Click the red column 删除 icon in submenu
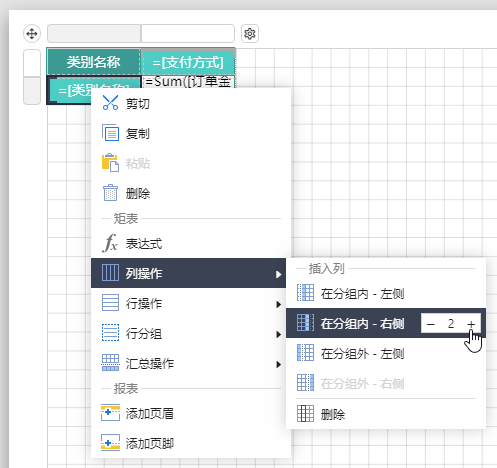The height and width of the screenshot is (468, 497). point(305,414)
